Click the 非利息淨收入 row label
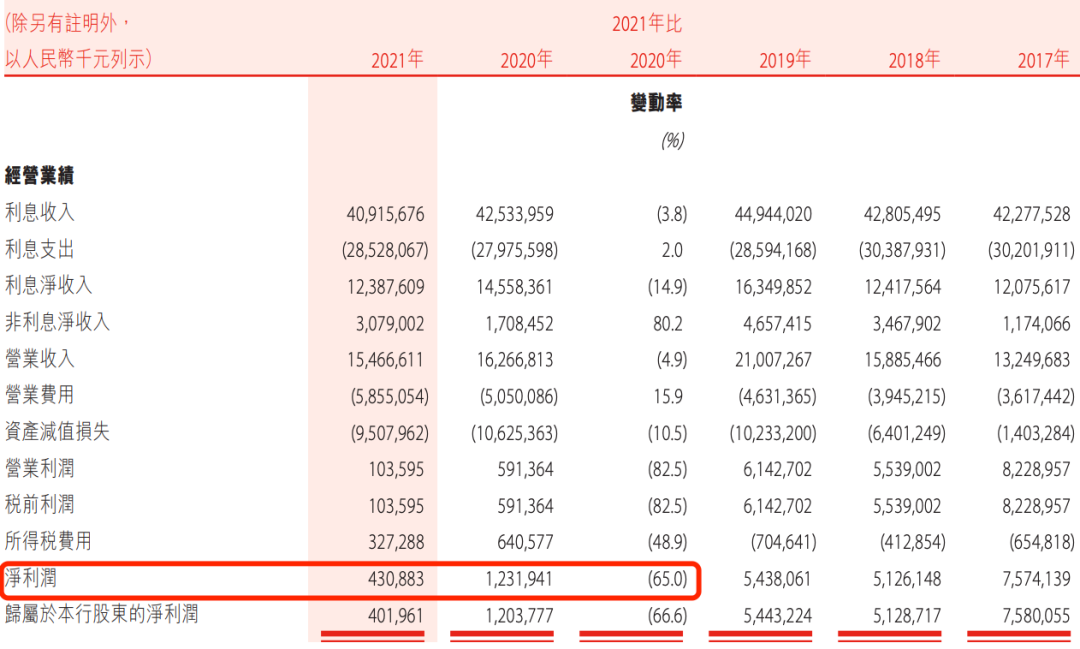This screenshot has width=1080, height=649. (58, 322)
